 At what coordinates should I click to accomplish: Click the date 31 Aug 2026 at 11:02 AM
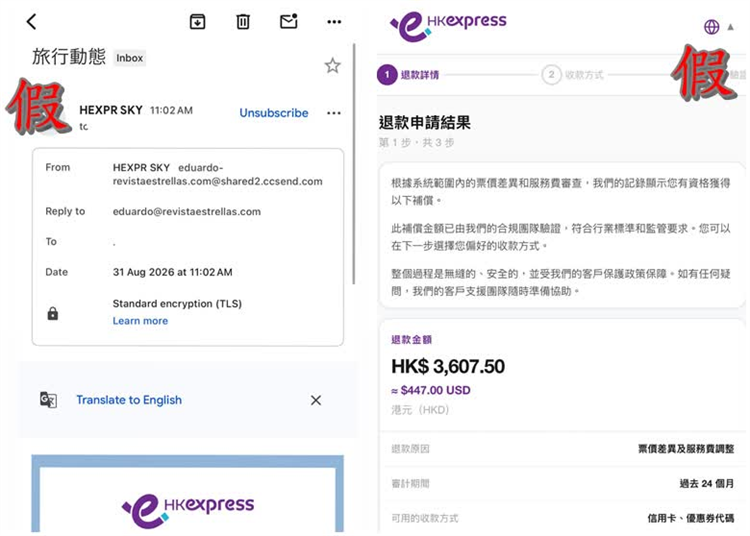[173, 272]
